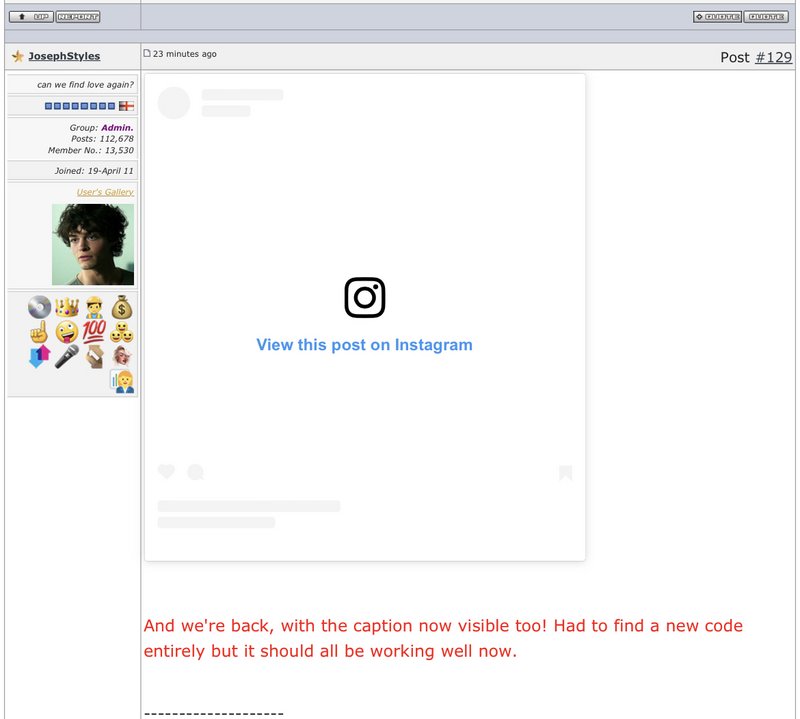Image resolution: width=800 pixels, height=719 pixels.
Task: Click the '23 minutes ago' timestamp
Action: click(x=185, y=54)
